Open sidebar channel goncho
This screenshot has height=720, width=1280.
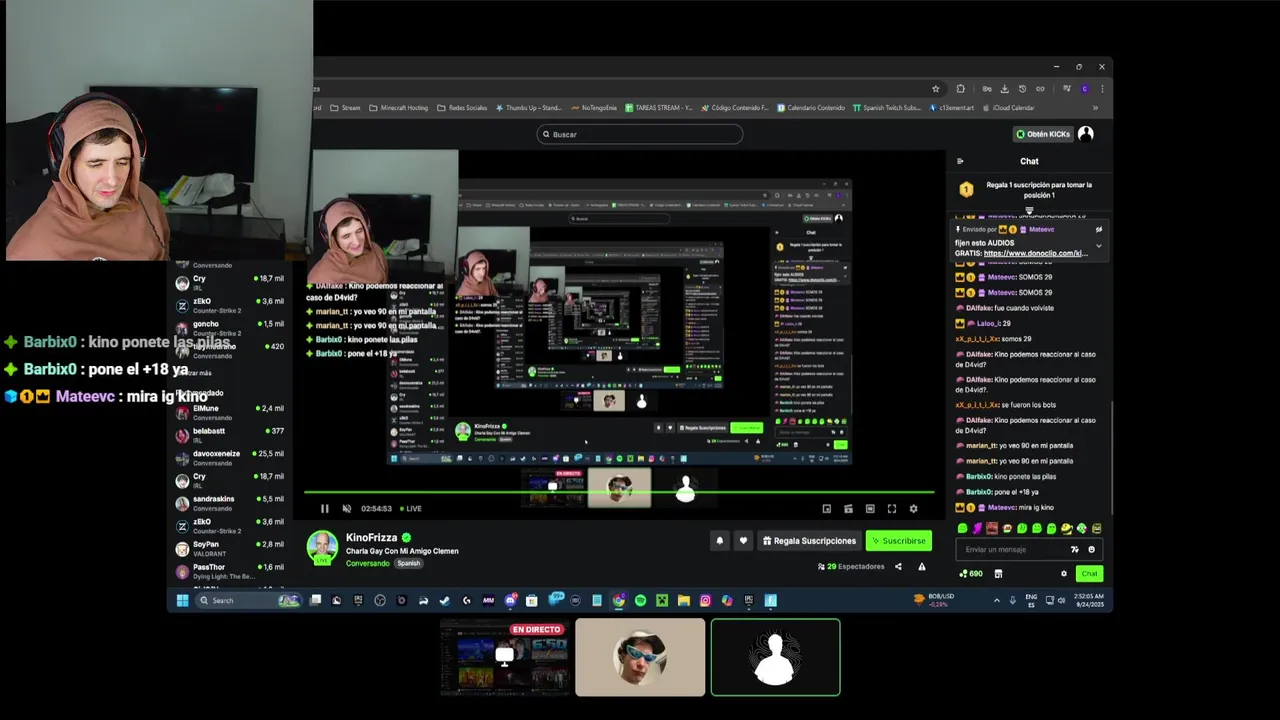[229, 328]
